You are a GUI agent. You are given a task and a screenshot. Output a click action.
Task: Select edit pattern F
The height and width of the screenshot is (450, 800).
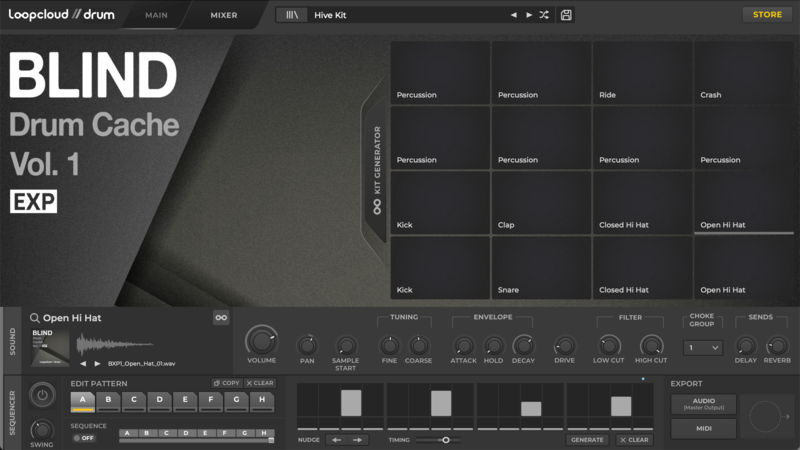[210, 402]
